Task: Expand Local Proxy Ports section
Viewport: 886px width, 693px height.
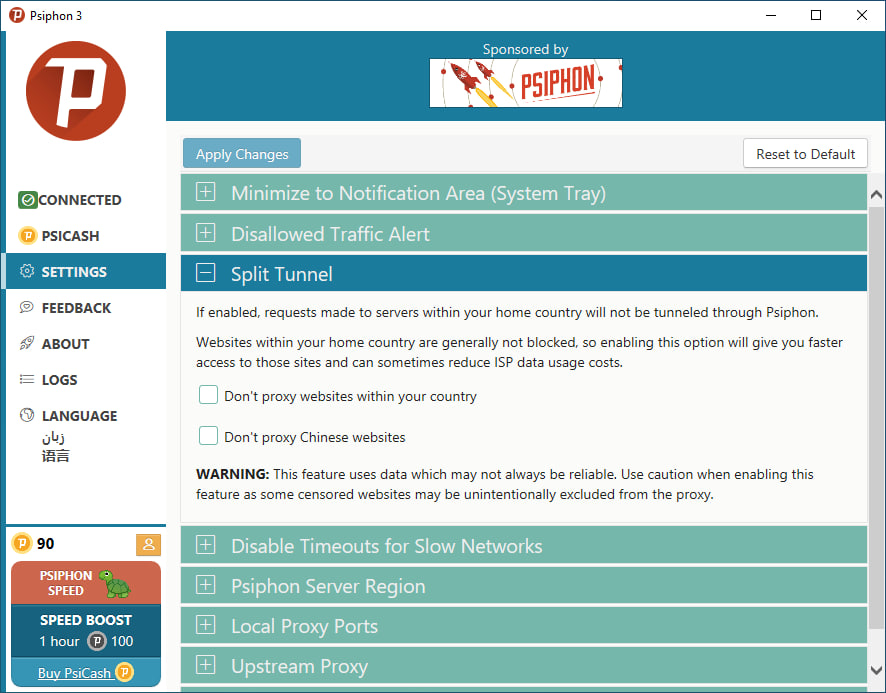Action: pos(523,626)
